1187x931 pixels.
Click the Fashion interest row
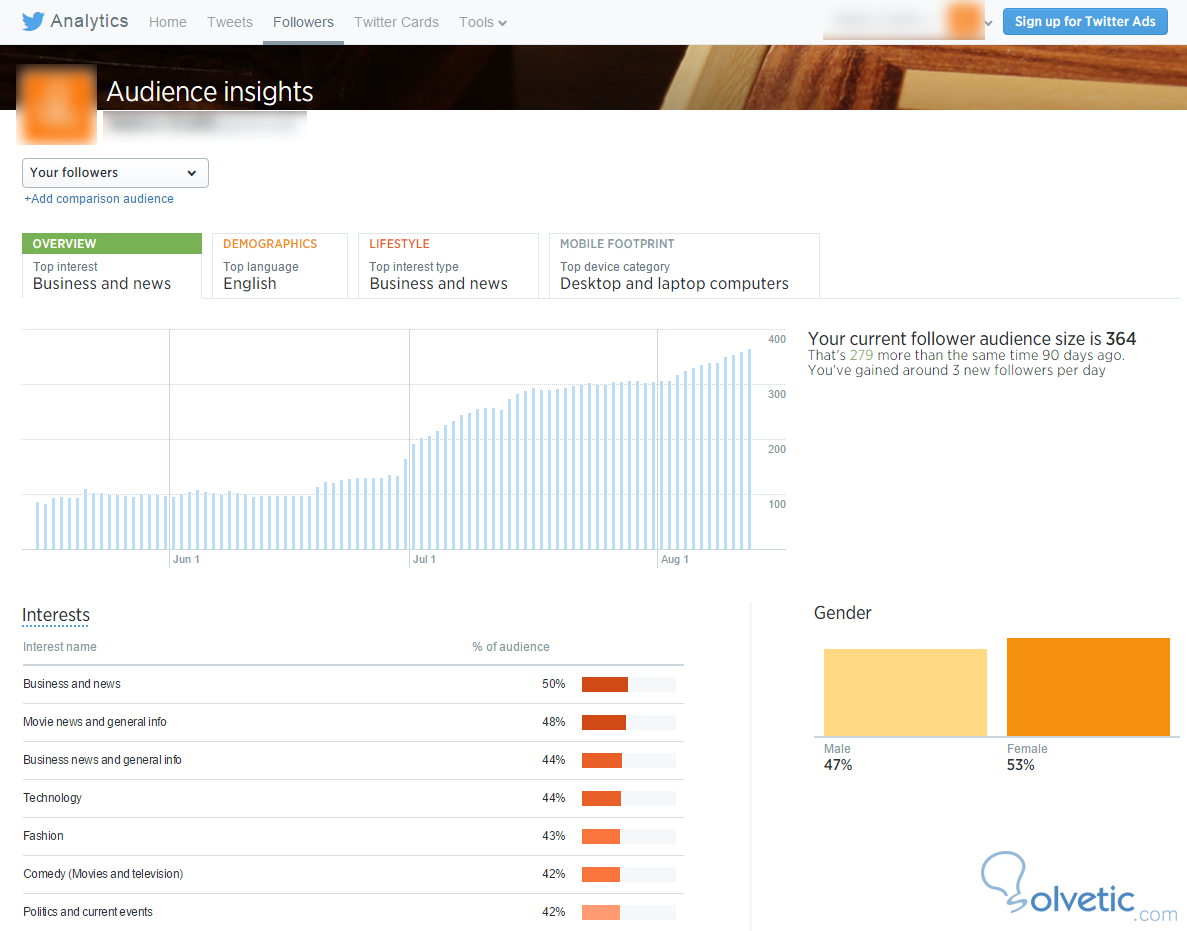tap(353, 836)
